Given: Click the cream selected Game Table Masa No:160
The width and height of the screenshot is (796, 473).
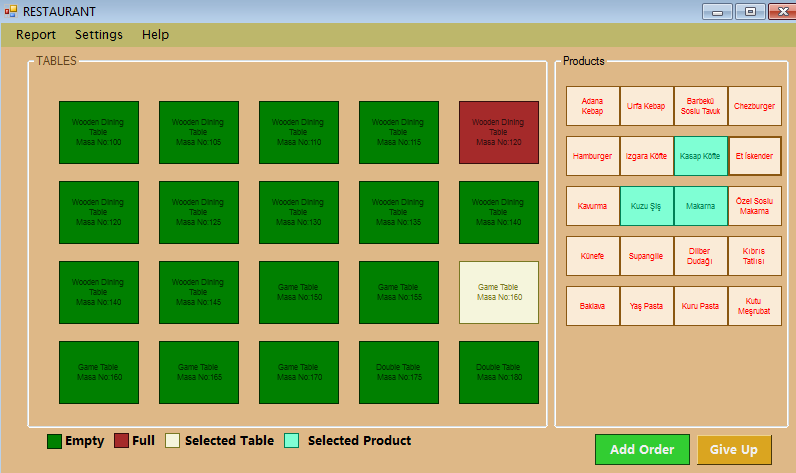Looking at the screenshot, I should (x=499, y=292).
